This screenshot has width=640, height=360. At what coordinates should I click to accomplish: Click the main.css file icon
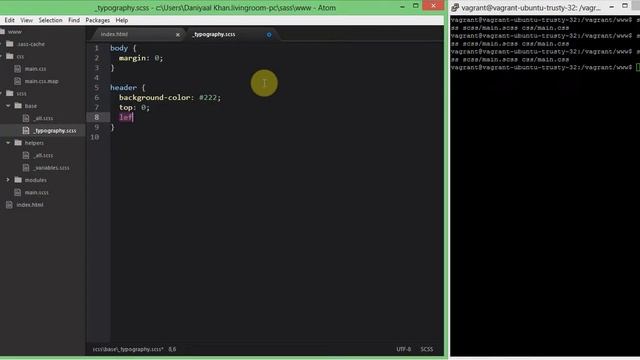[18, 69]
